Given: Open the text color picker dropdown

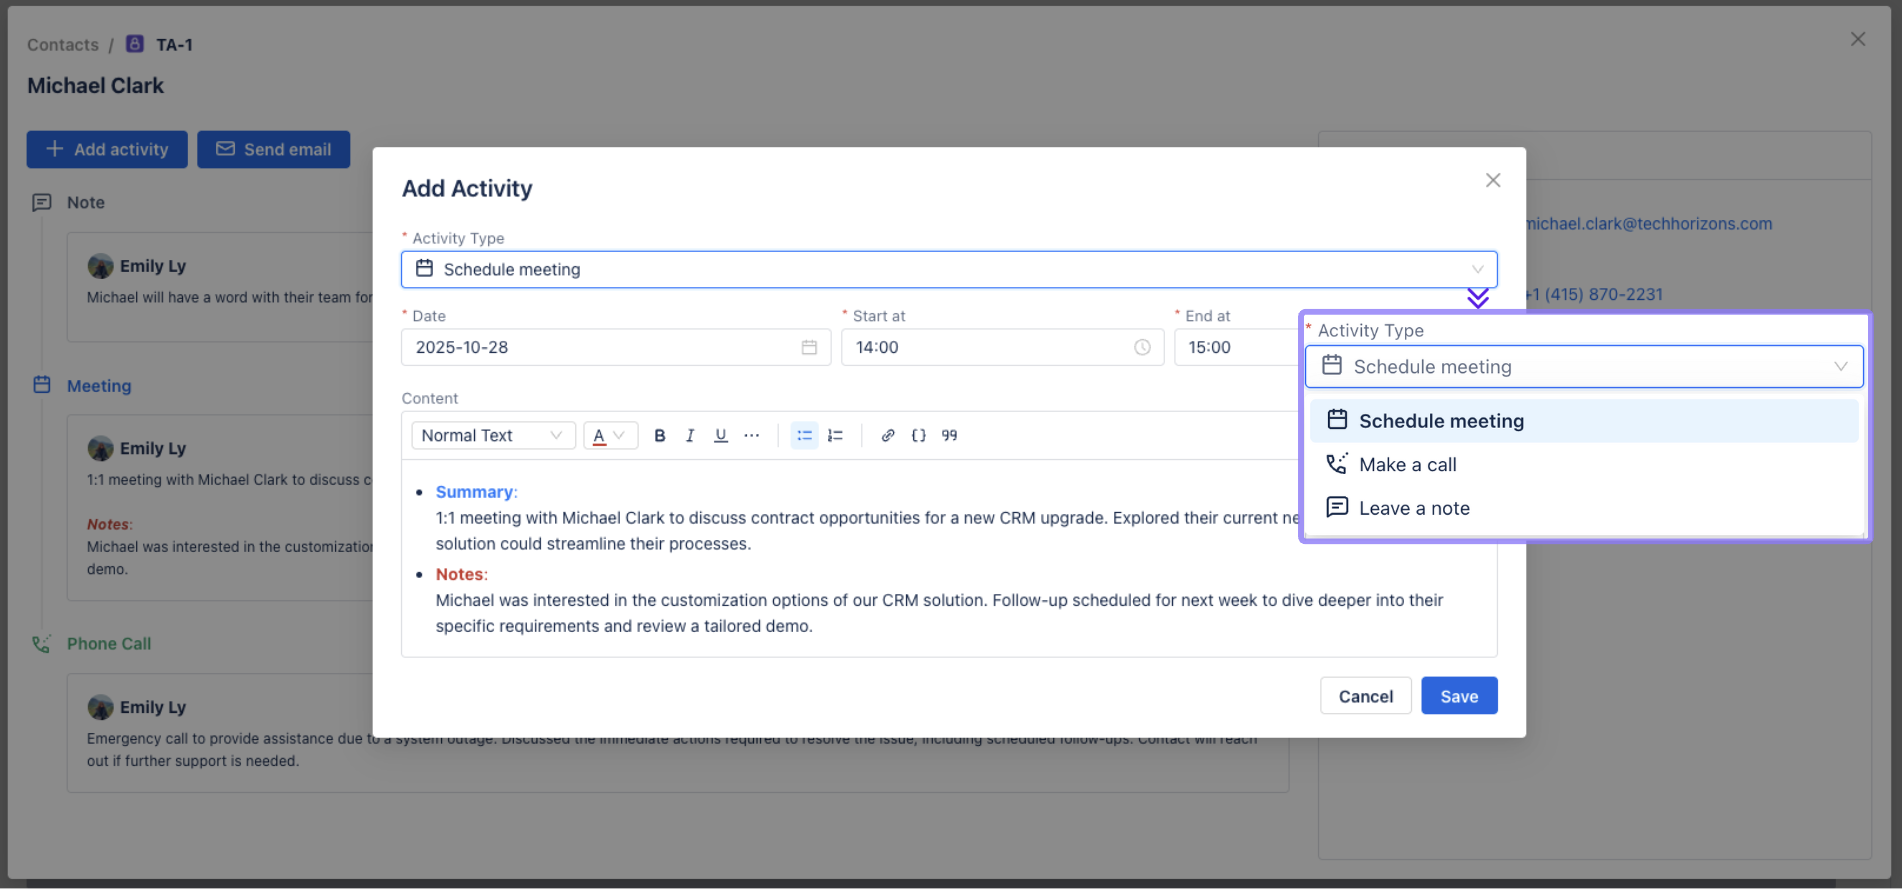Looking at the screenshot, I should pos(610,436).
